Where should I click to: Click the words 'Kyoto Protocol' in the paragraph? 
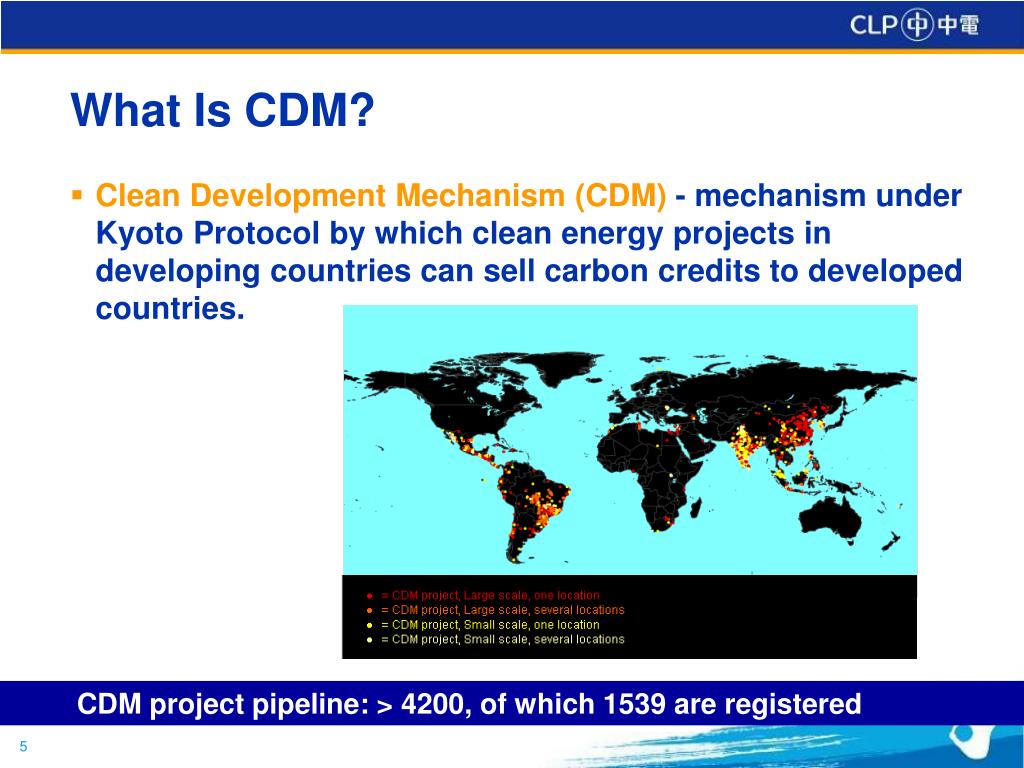pos(208,234)
